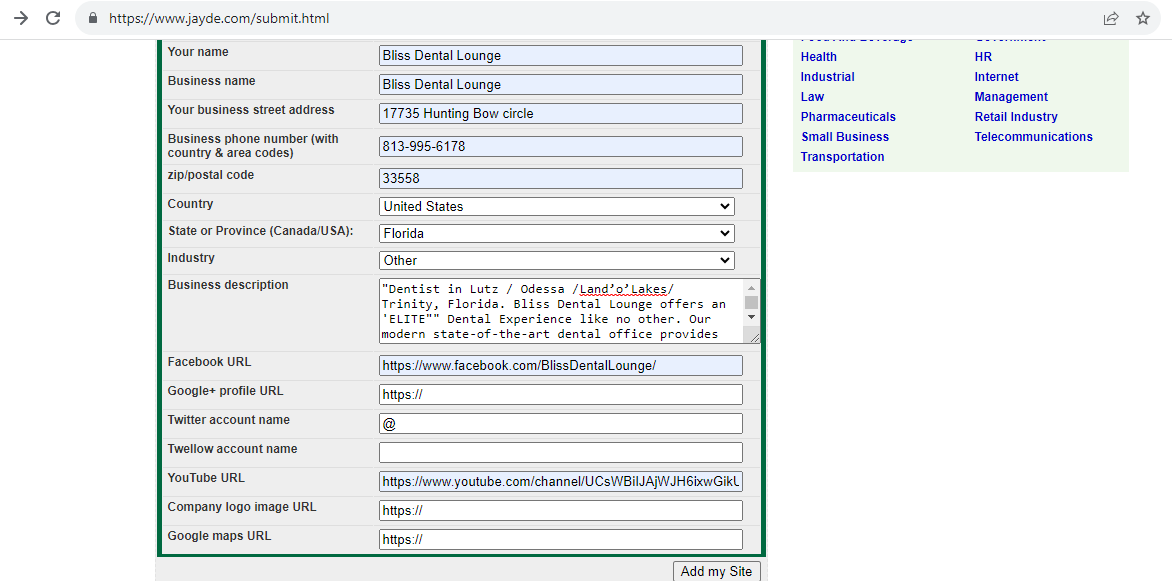The width and height of the screenshot is (1172, 581).
Task: Open the Transportation category link
Action: [842, 157]
